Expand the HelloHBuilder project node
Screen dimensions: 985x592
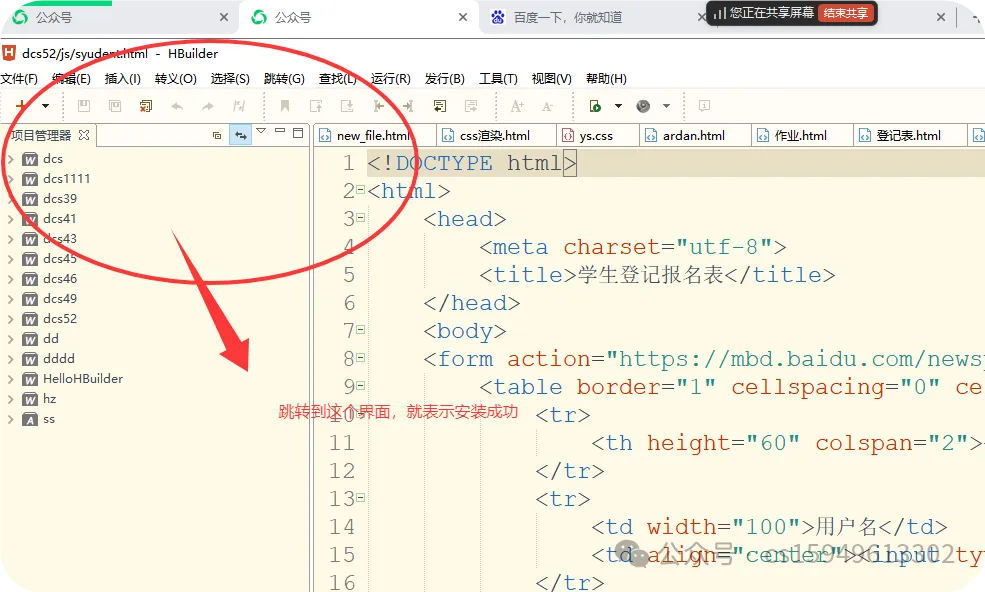10,379
